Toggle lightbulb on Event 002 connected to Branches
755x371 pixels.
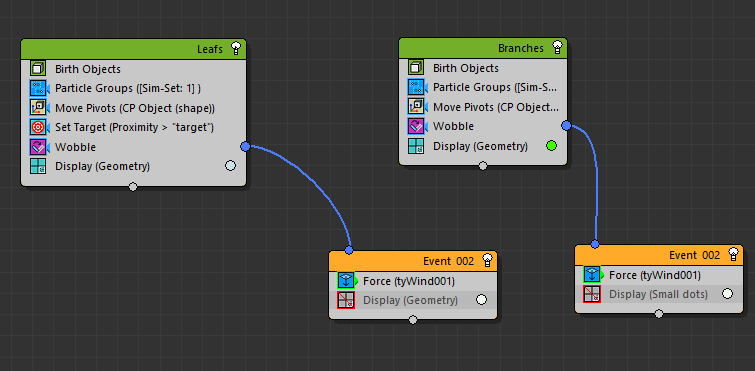pyautogui.click(x=733, y=254)
